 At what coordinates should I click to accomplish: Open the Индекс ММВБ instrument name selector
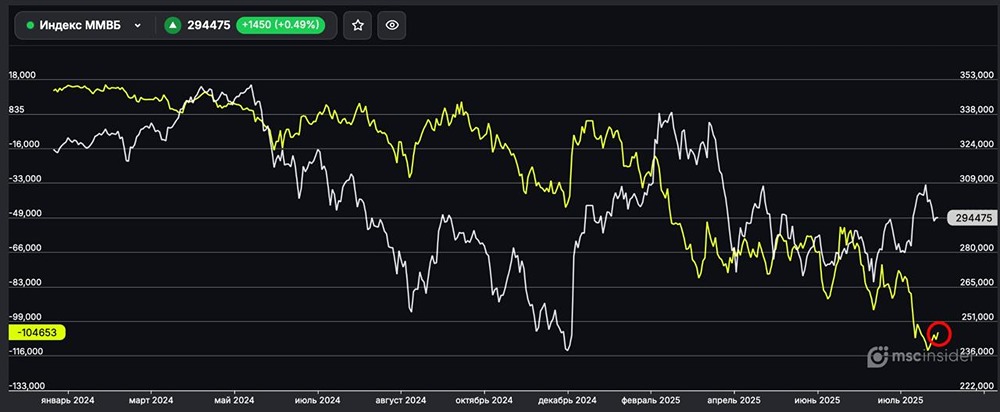pos(80,26)
